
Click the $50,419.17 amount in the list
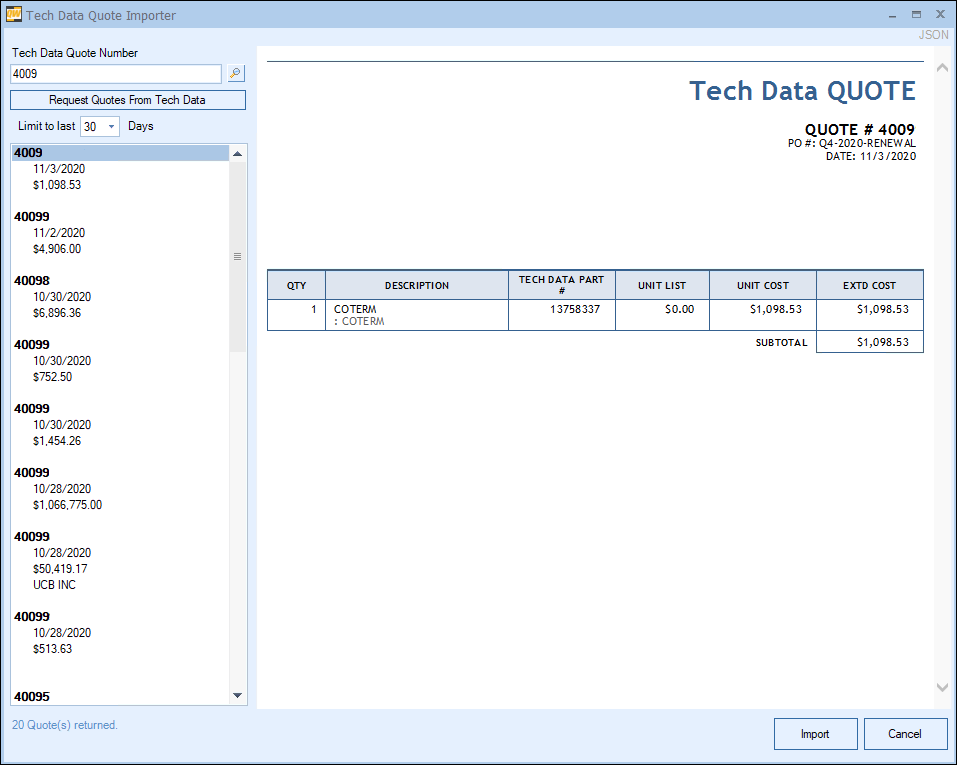[x=60, y=569]
